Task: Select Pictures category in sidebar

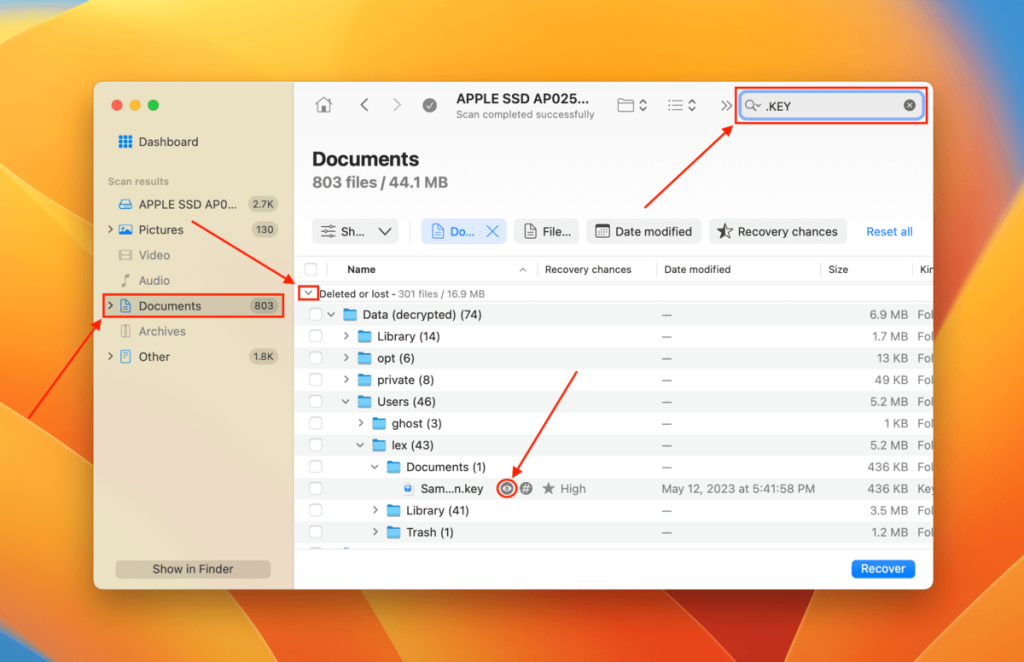Action: [x=197, y=230]
